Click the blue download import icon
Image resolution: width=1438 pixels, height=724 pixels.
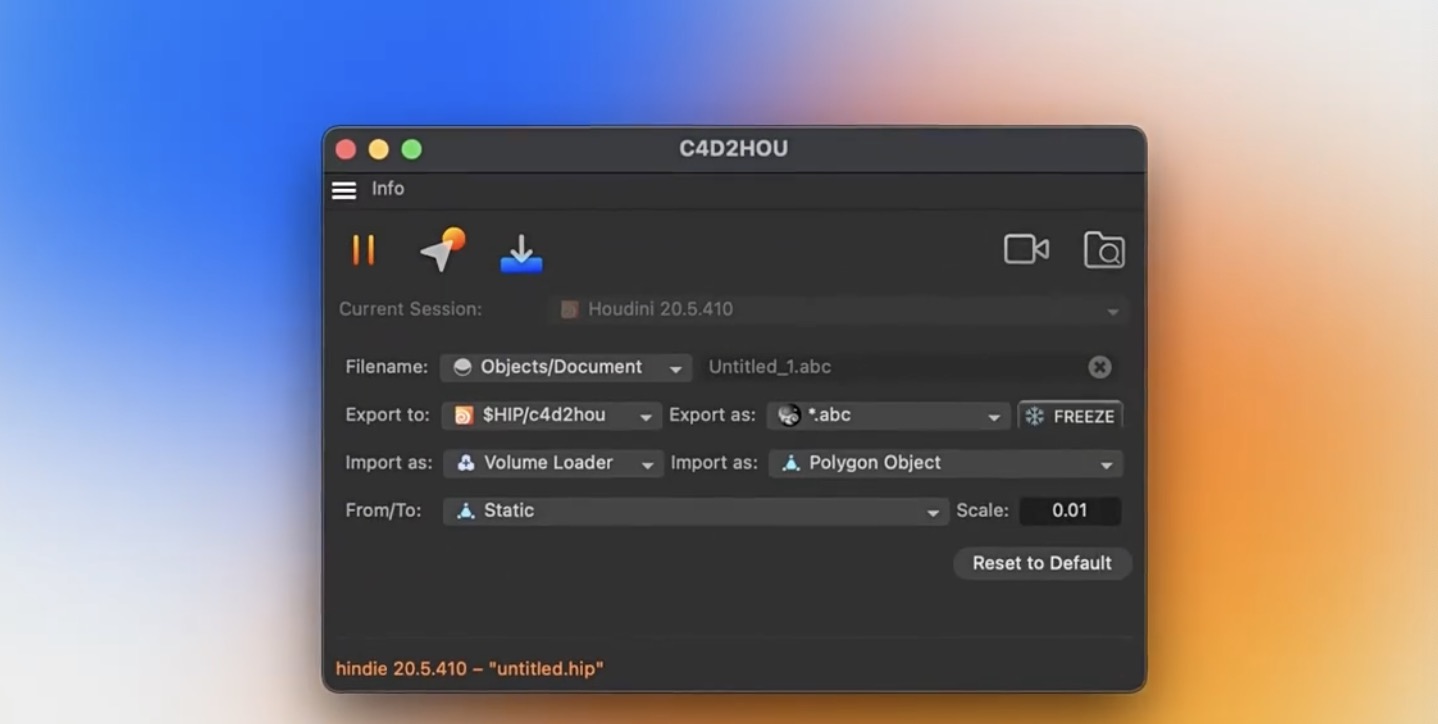[521, 254]
